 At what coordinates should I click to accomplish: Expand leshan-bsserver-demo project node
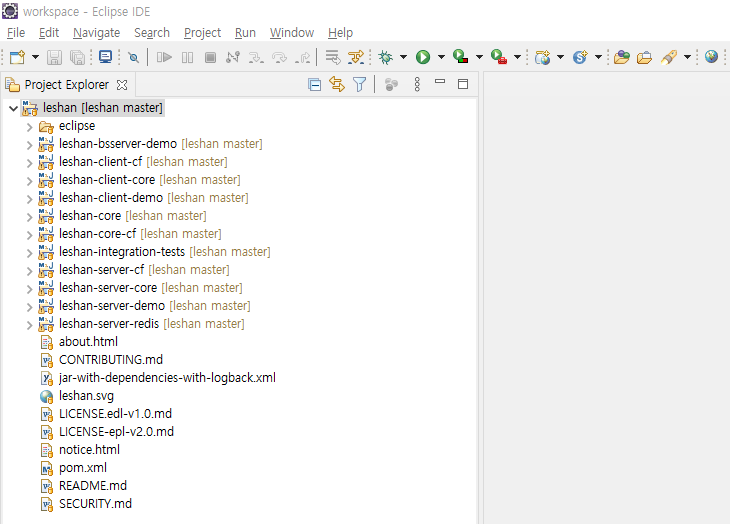(29, 145)
